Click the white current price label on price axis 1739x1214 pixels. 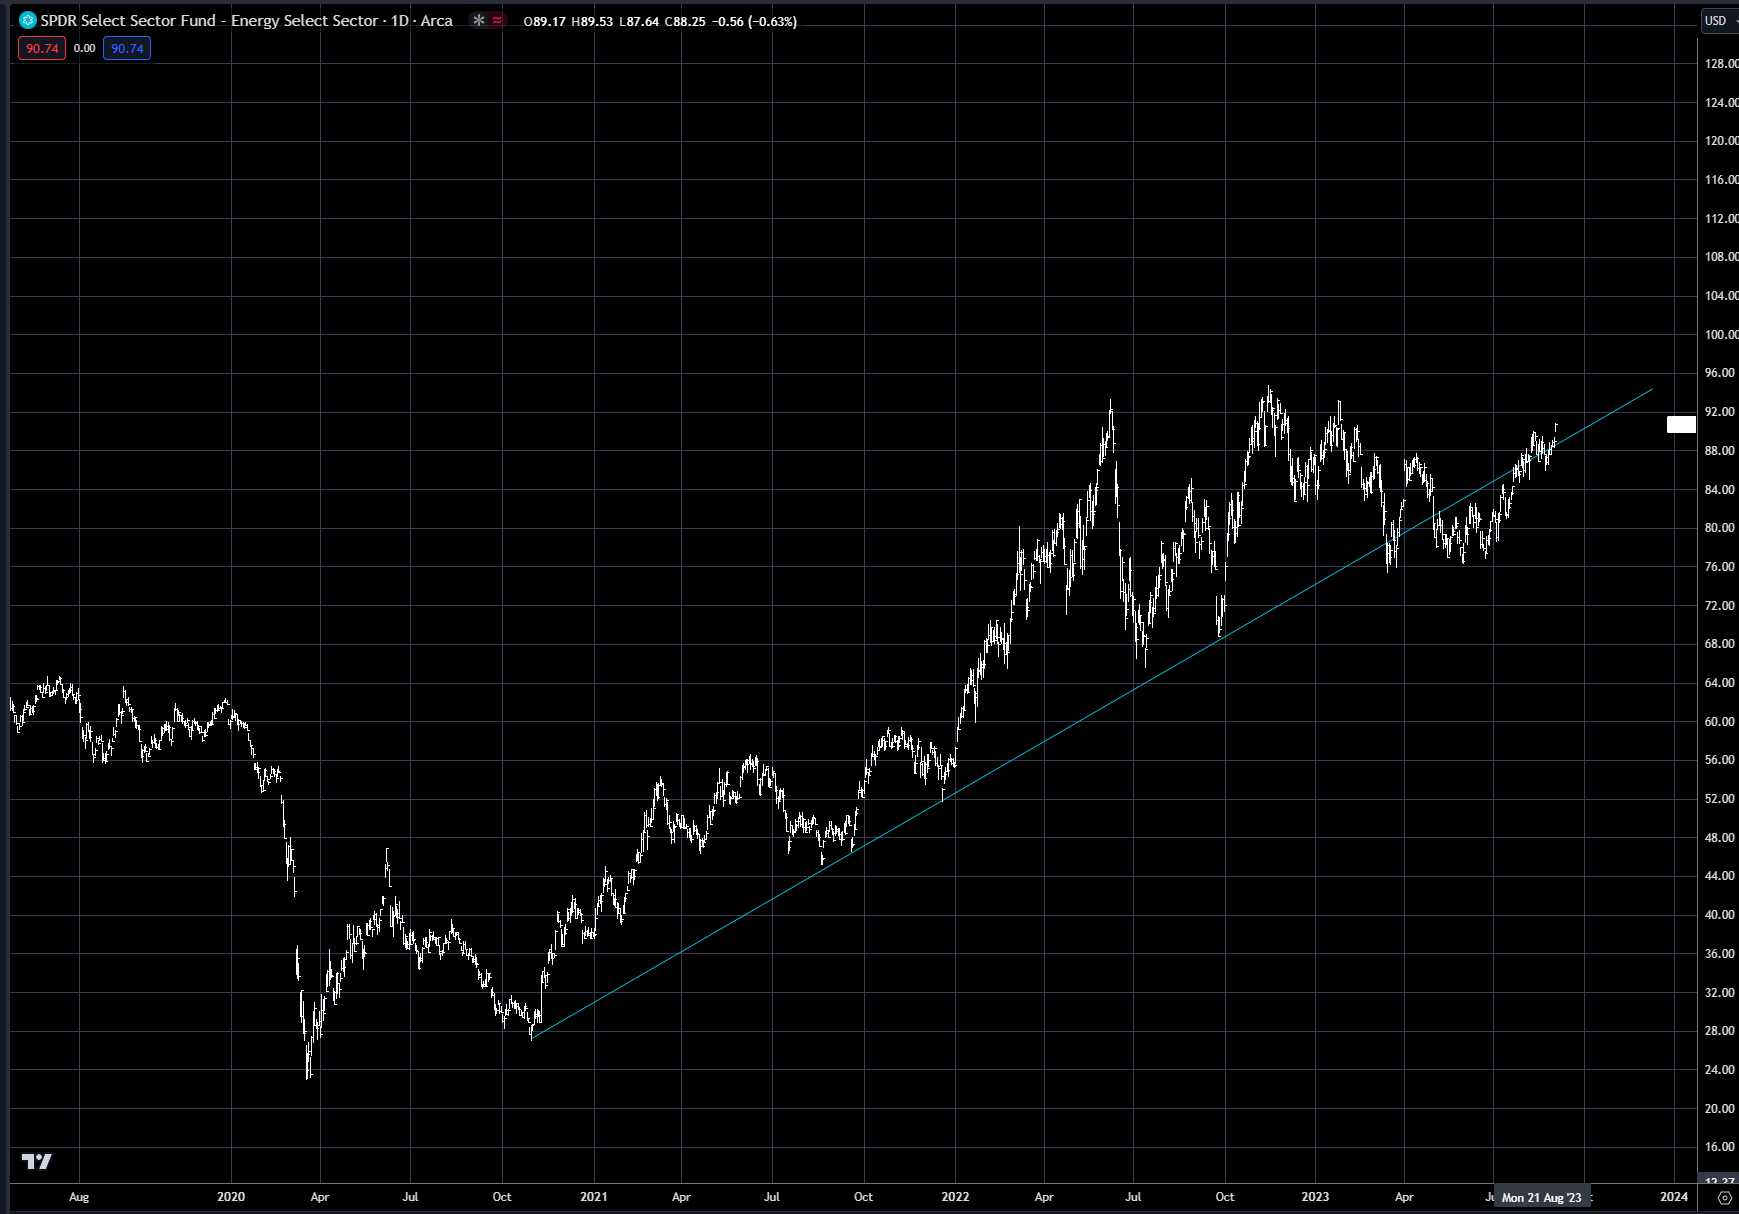(x=1681, y=424)
